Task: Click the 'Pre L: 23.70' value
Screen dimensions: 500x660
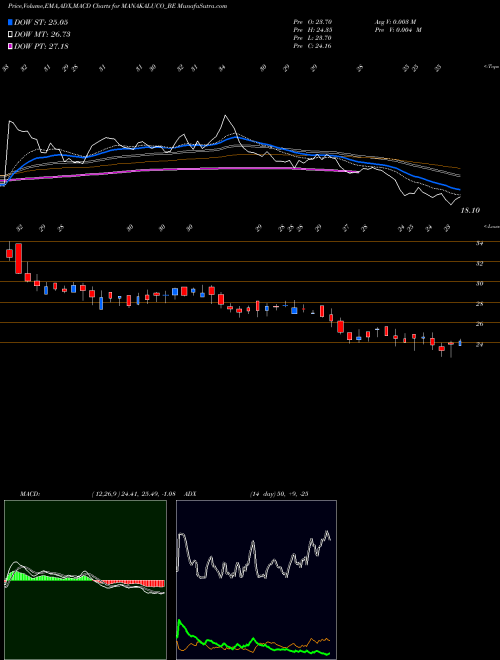Action: pyautogui.click(x=312, y=38)
